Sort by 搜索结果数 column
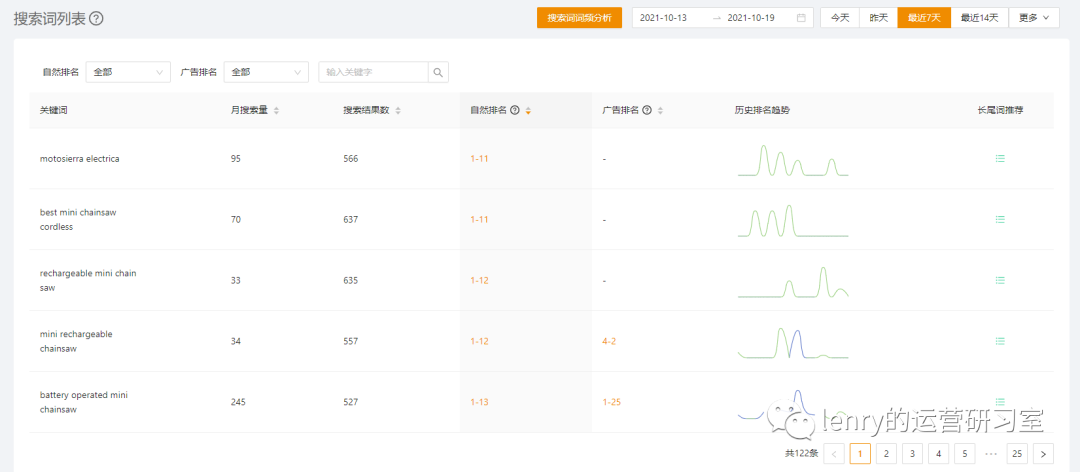The width and height of the screenshot is (1080, 472). 397,110
